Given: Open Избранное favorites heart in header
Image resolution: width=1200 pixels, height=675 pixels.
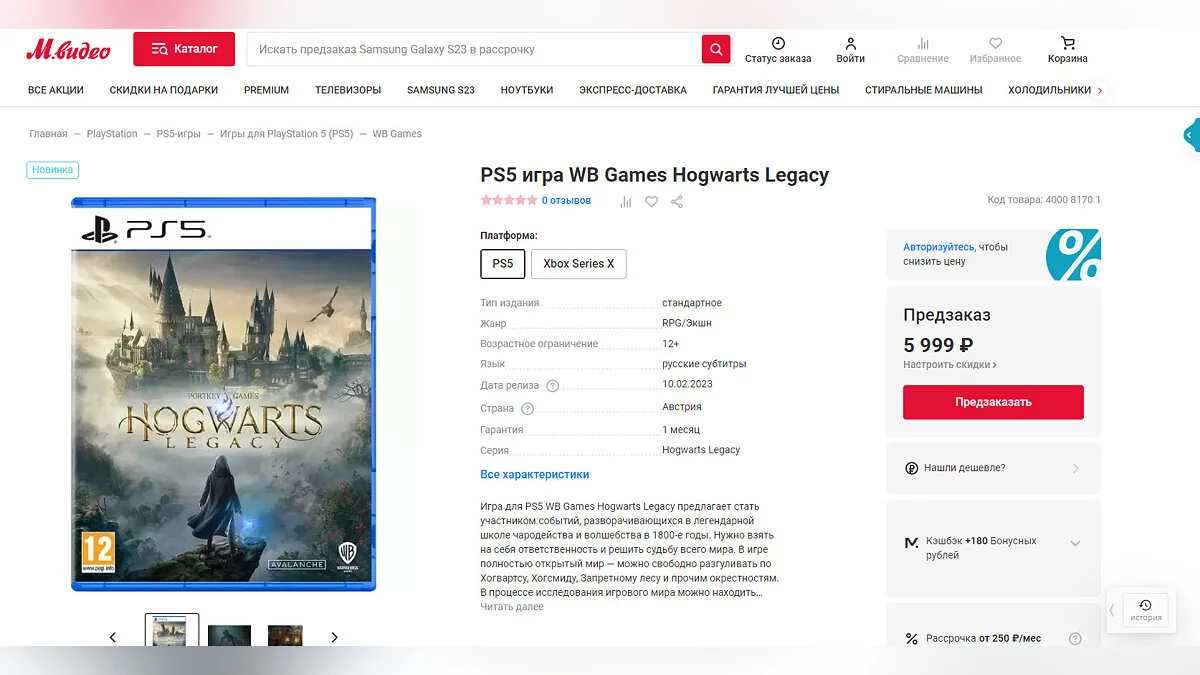Looking at the screenshot, I should 995,44.
